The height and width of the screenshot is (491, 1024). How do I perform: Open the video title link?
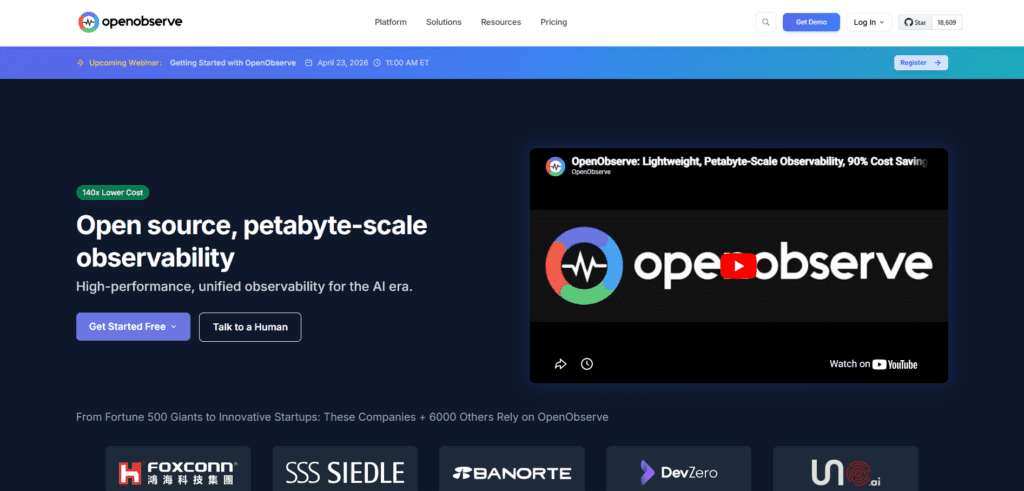click(749, 161)
